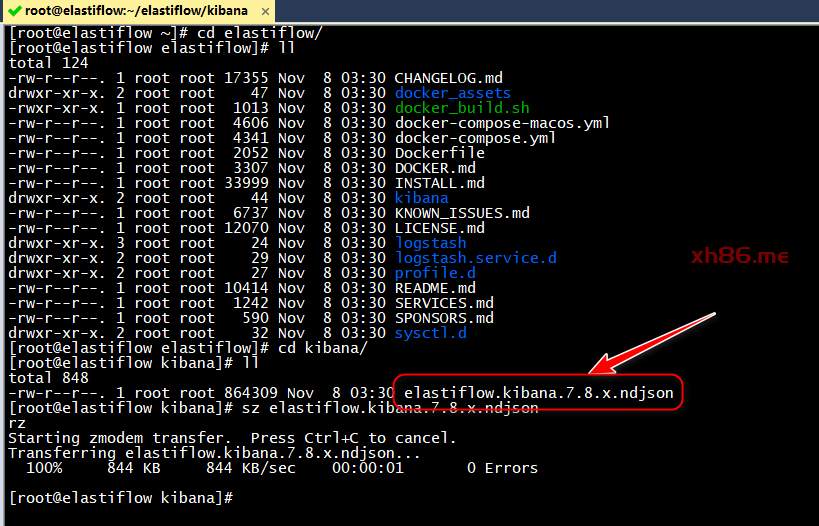The height and width of the screenshot is (526, 819).
Task: Place cursor at the last kibana prompt
Action: click(238, 498)
